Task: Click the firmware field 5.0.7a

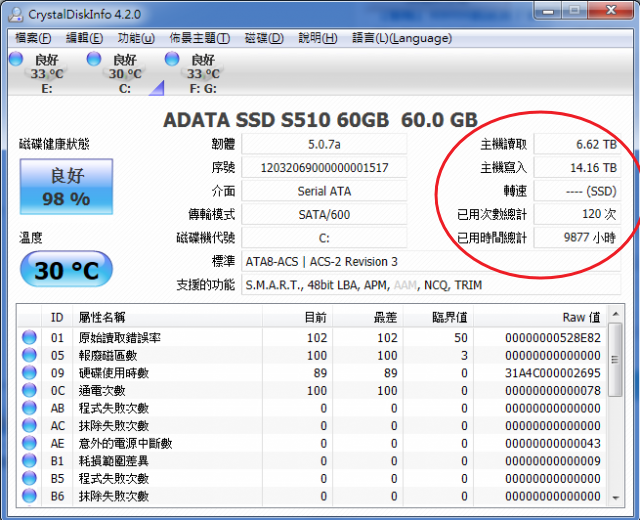Action: pos(324,144)
